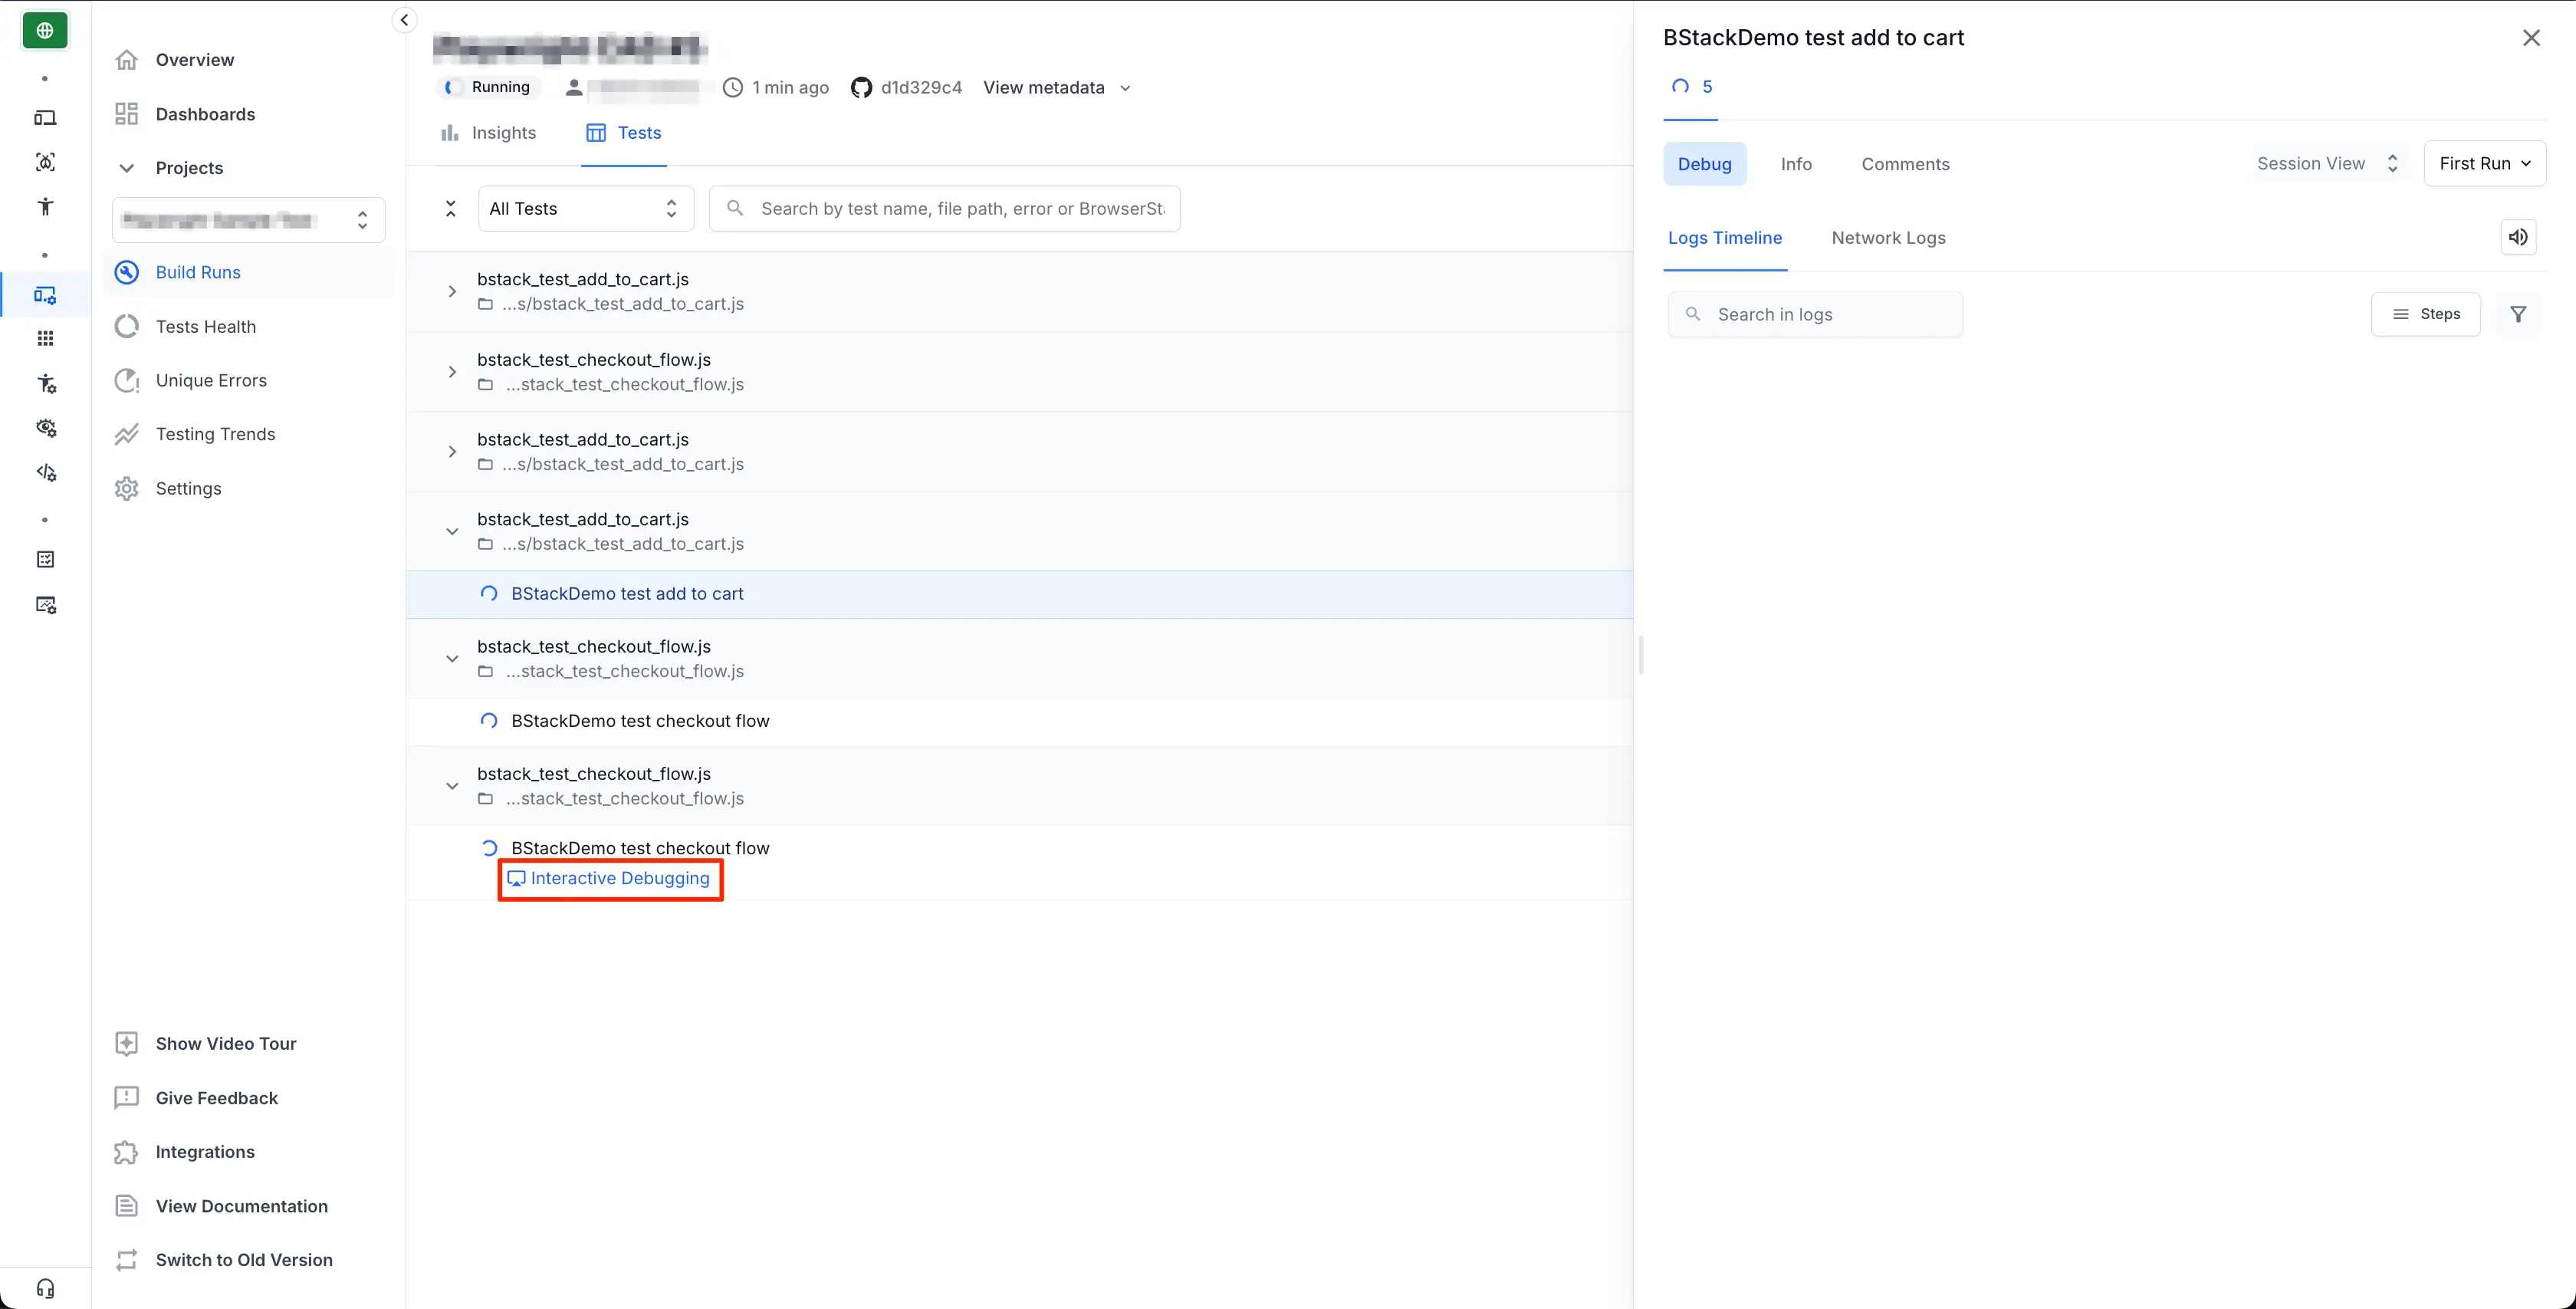The height and width of the screenshot is (1309, 2576).
Task: Click the Unique Errors icon in sidebar
Action: (x=127, y=379)
